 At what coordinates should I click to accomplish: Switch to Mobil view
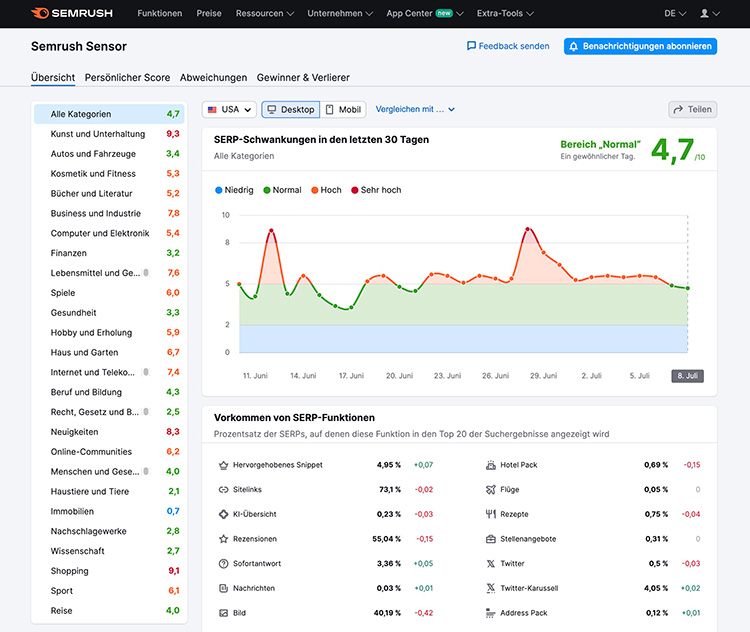point(343,110)
